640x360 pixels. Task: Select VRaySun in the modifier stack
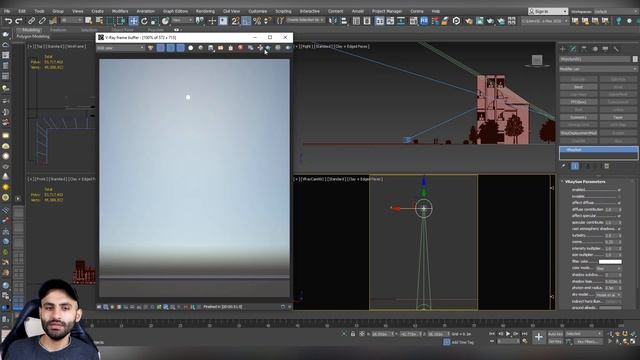(x=598, y=150)
